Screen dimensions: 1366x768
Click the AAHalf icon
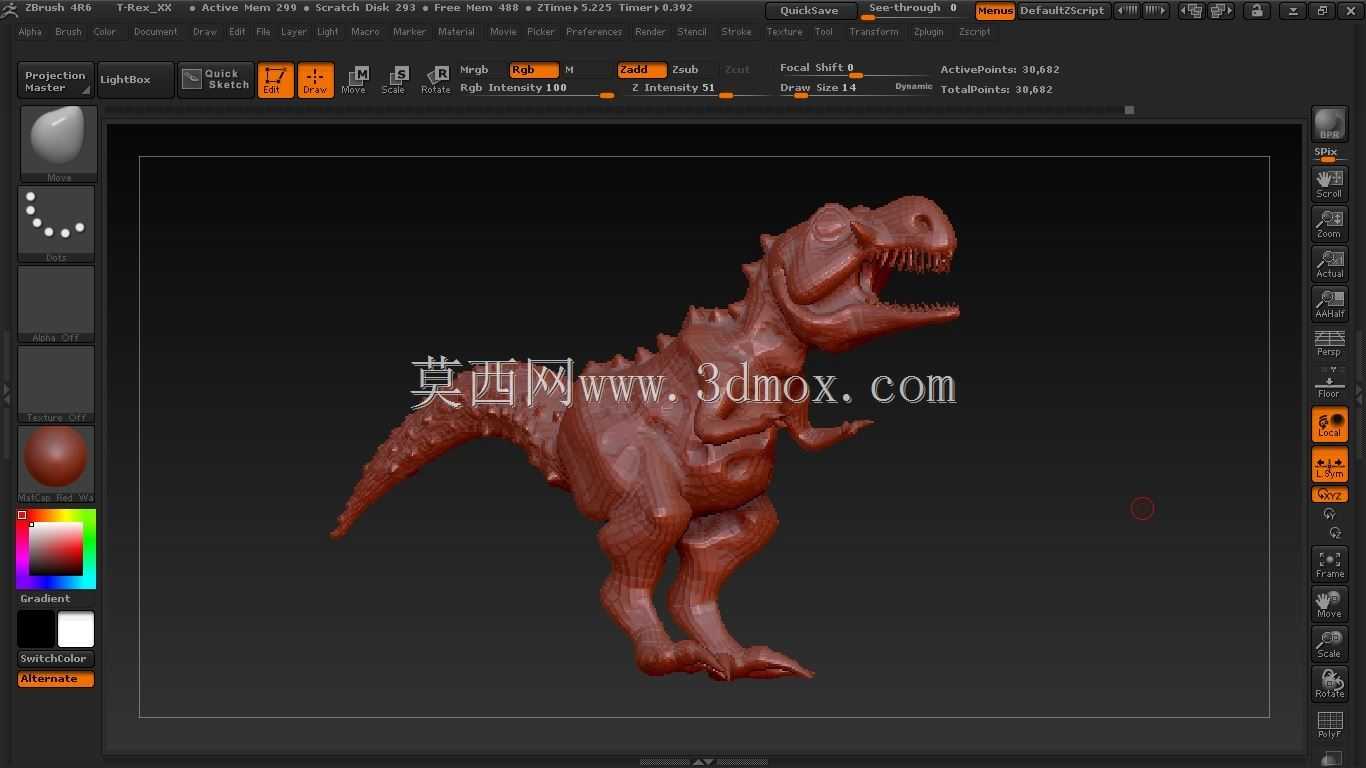tap(1330, 303)
